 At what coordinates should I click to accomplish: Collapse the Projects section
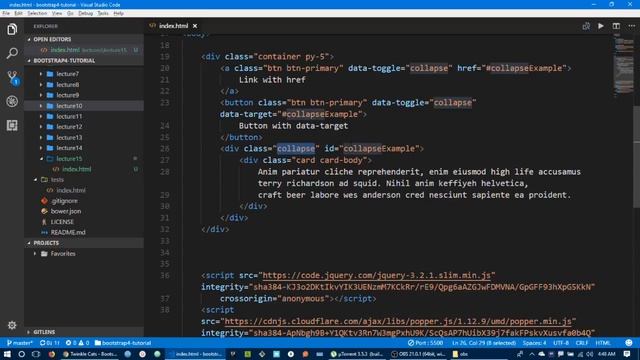(84, 243)
